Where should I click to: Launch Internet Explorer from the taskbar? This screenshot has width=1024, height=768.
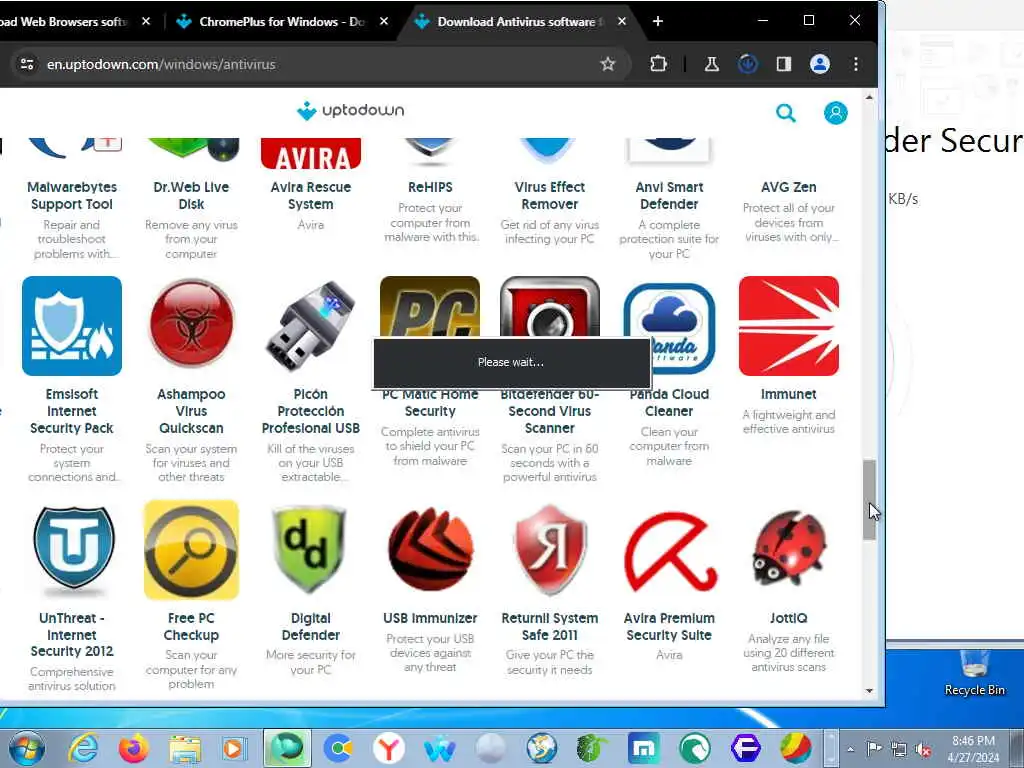pyautogui.click(x=84, y=748)
